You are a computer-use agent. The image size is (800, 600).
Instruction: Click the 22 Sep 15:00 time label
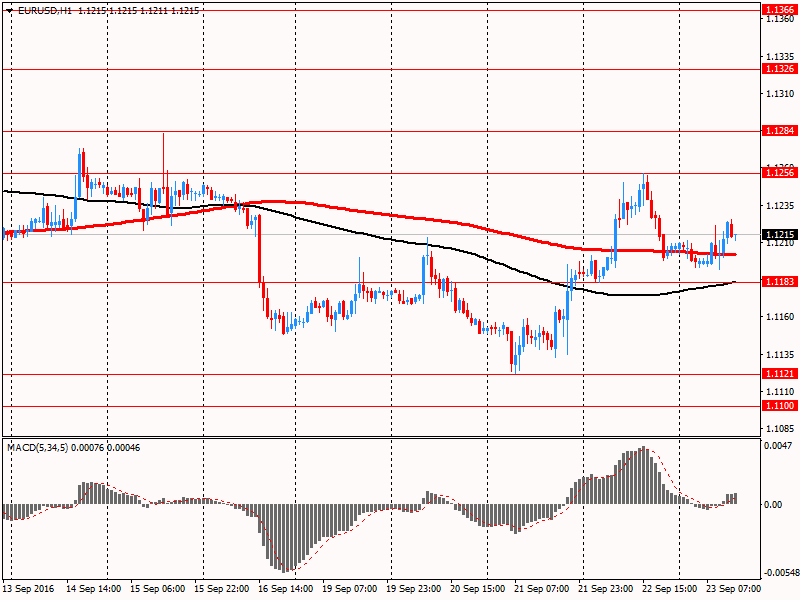670,588
